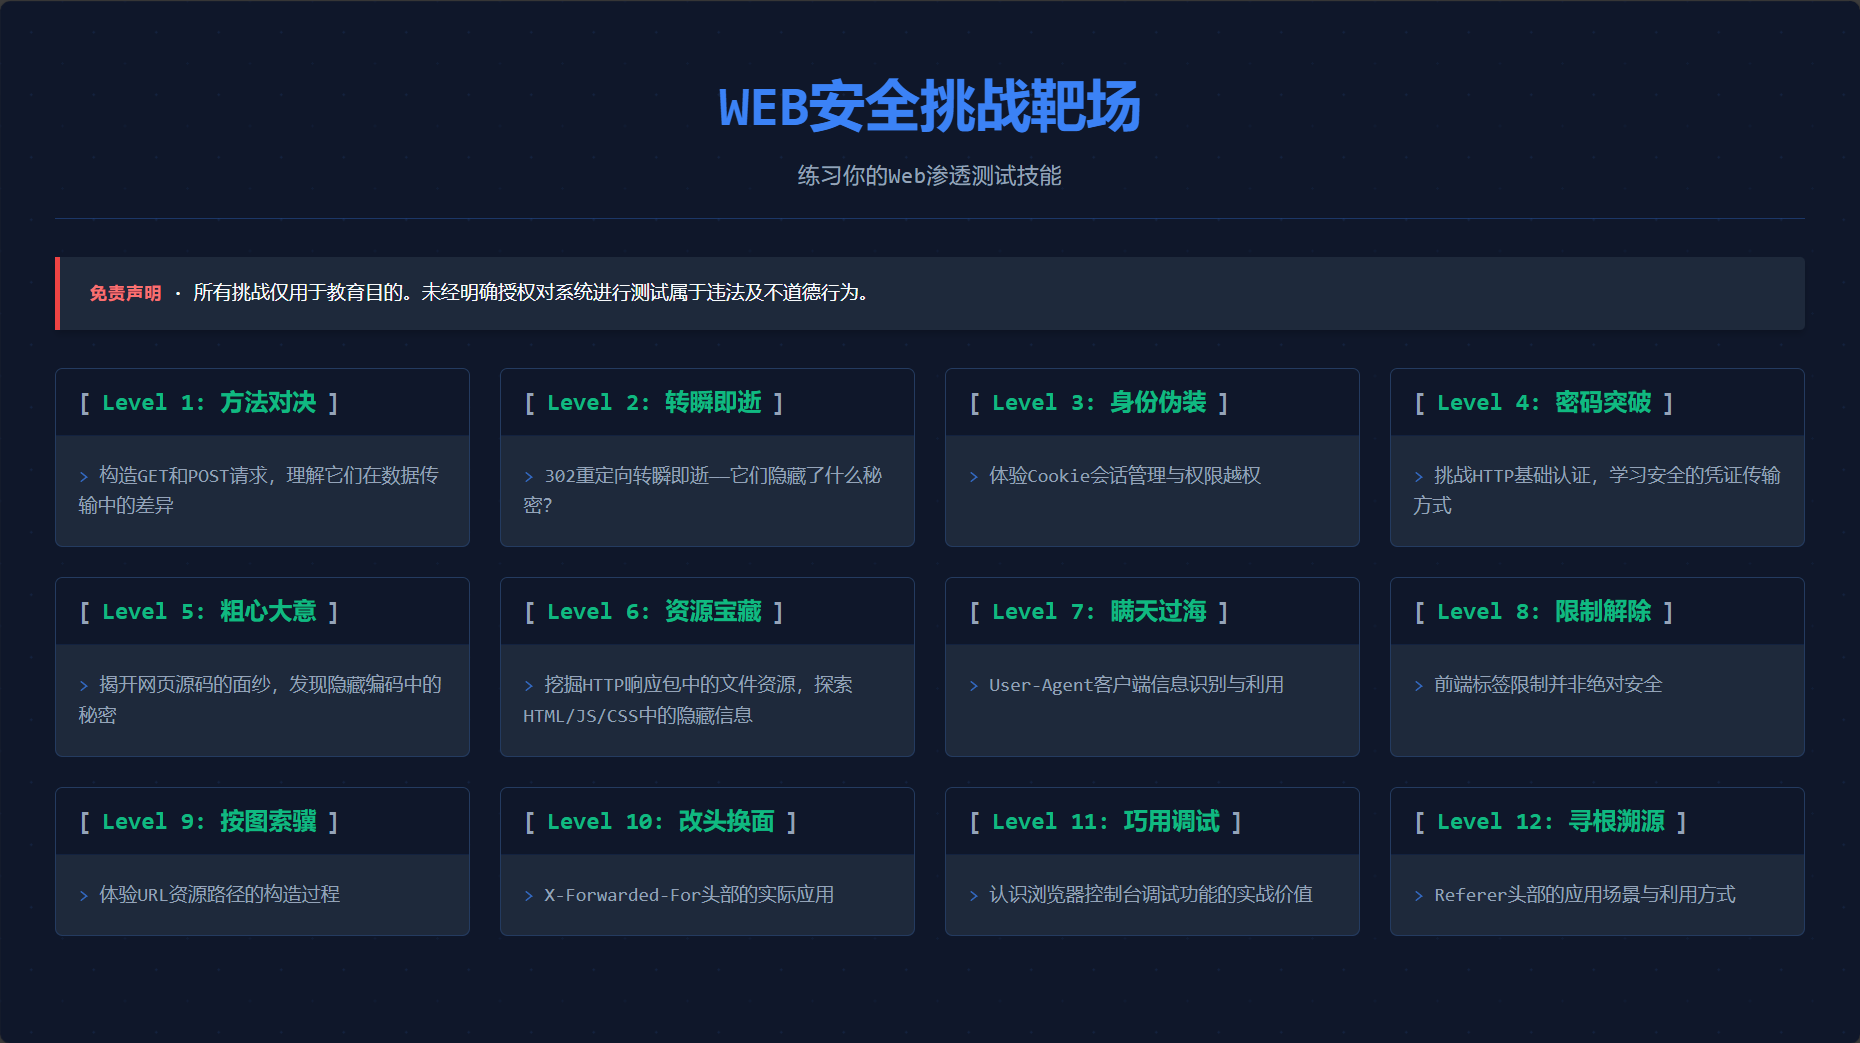
Task: Select Level 11: 巧用调试 card title
Action: click(x=1106, y=821)
